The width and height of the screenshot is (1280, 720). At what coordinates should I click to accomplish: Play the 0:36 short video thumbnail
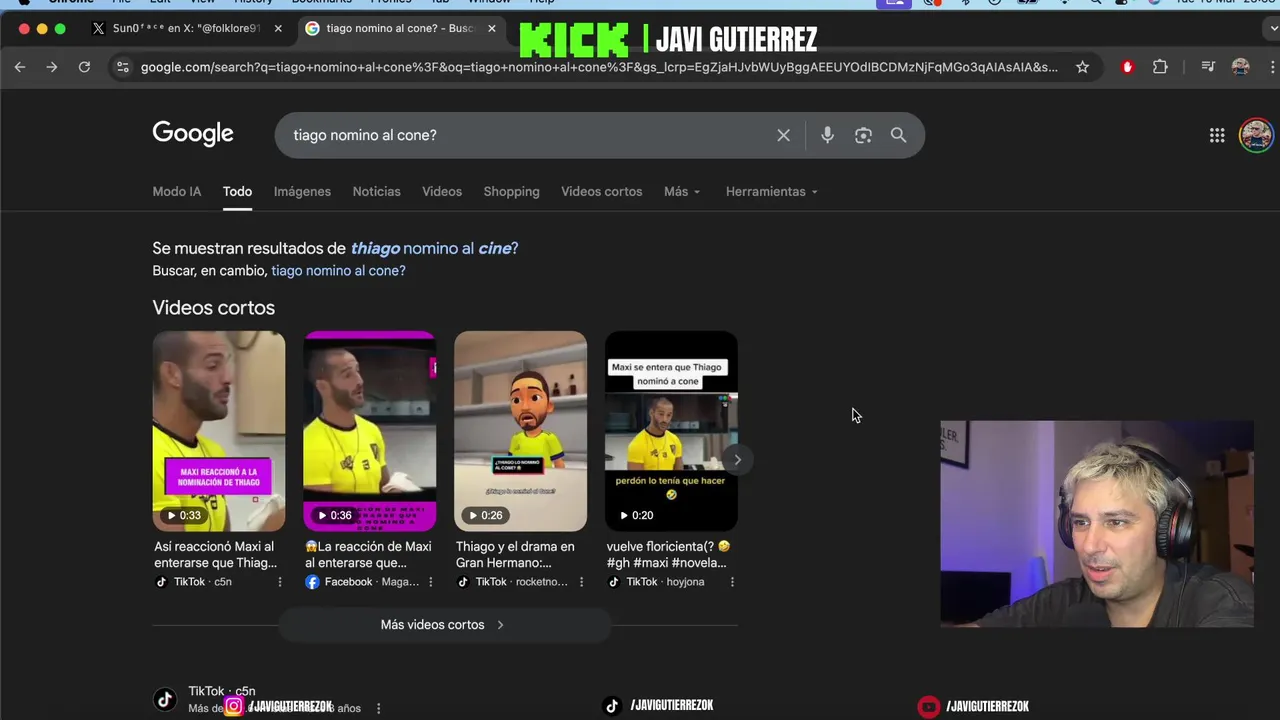(x=369, y=431)
